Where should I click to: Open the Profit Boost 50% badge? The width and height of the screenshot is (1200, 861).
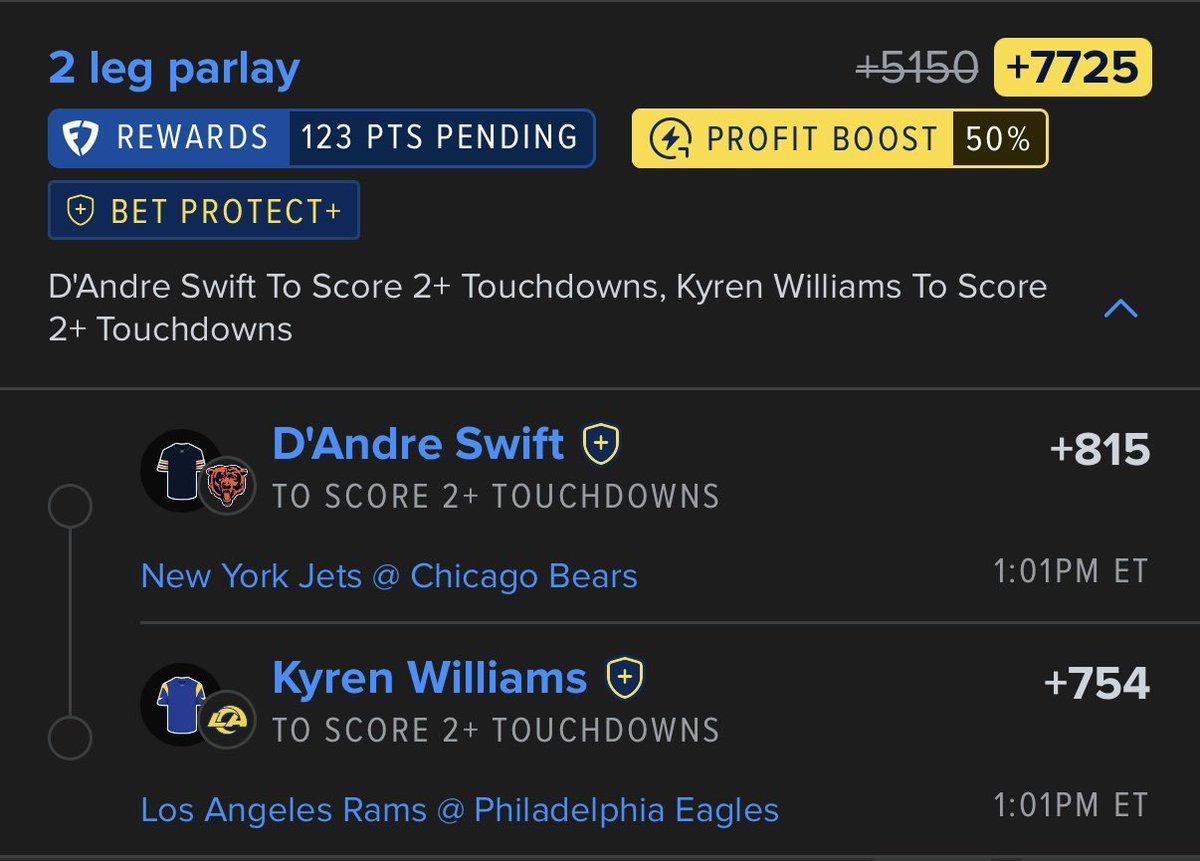[840, 138]
